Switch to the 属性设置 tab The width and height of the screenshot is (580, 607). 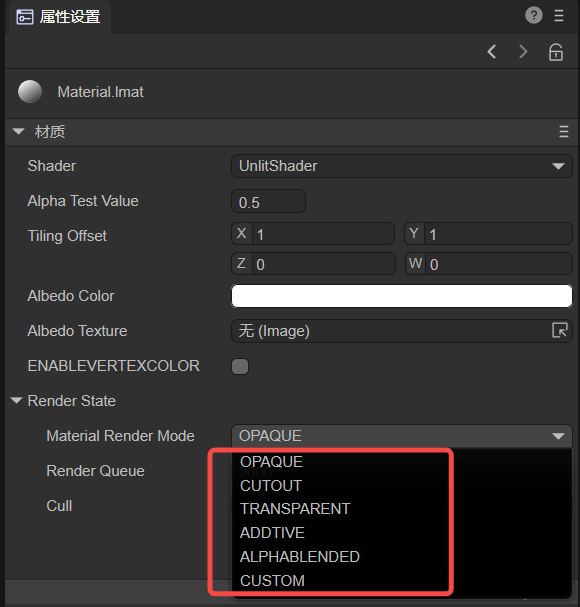[59, 17]
